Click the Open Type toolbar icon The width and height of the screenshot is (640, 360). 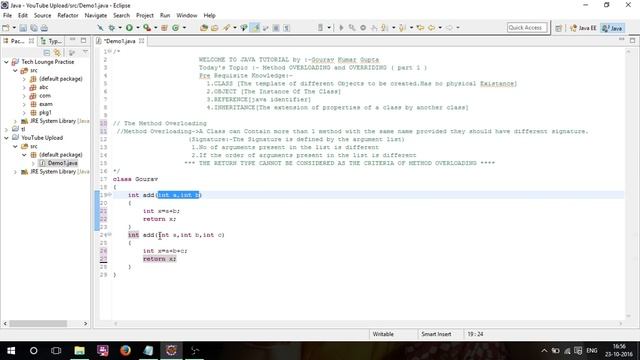coord(204,28)
